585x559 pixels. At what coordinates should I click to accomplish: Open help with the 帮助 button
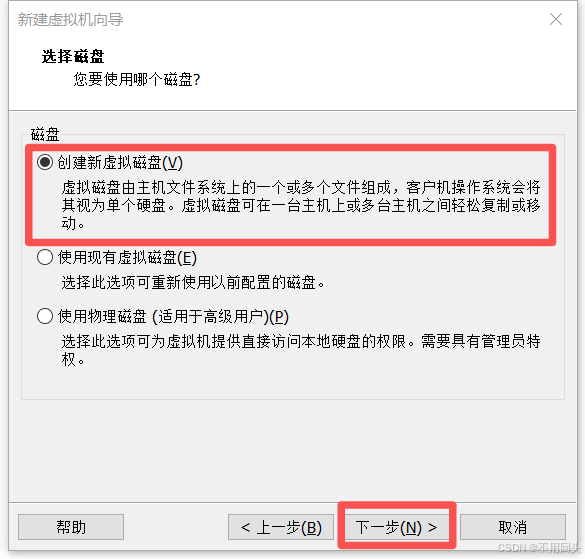coord(71,527)
